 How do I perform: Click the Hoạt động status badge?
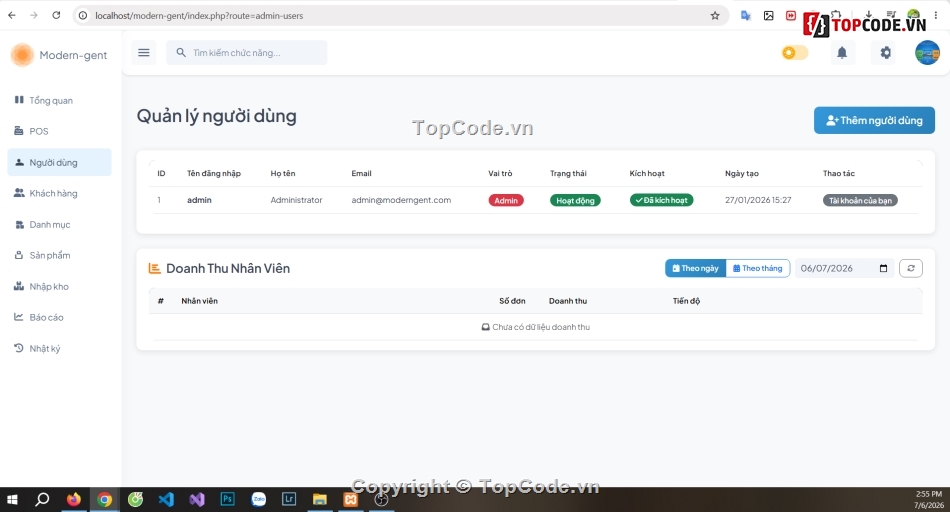click(575, 201)
